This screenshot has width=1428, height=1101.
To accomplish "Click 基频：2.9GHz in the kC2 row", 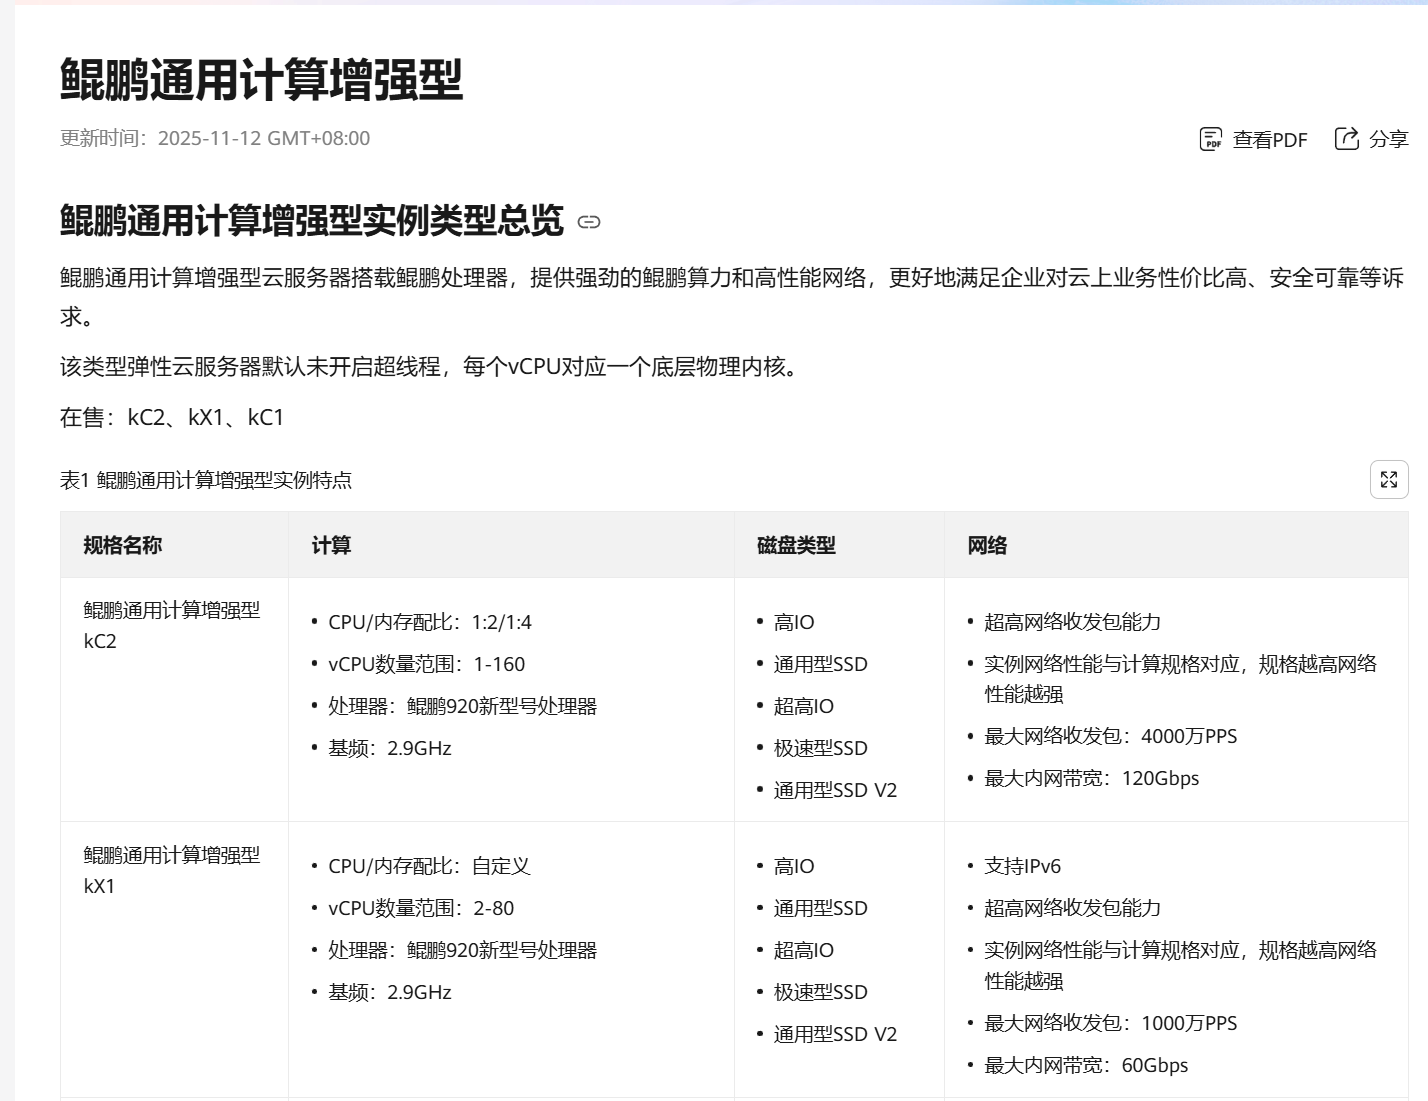I will tap(390, 748).
